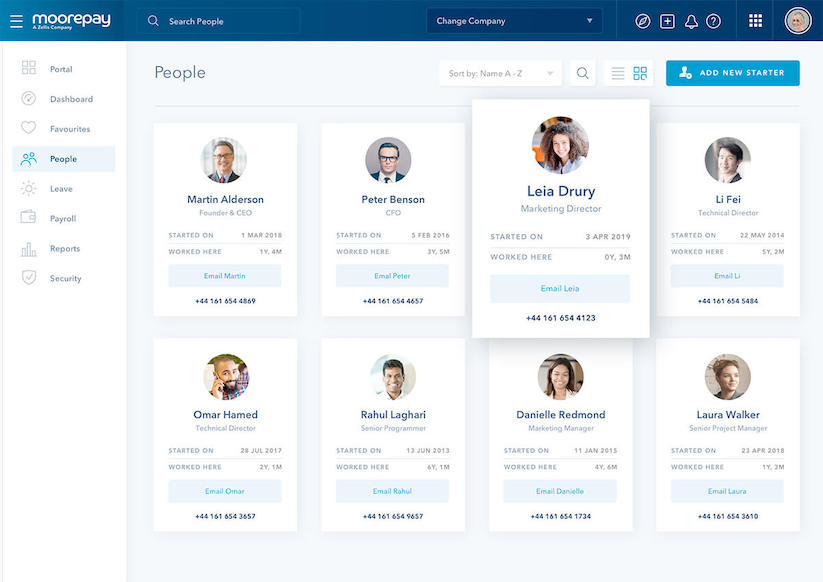Click the compass explore icon in header

(644, 21)
